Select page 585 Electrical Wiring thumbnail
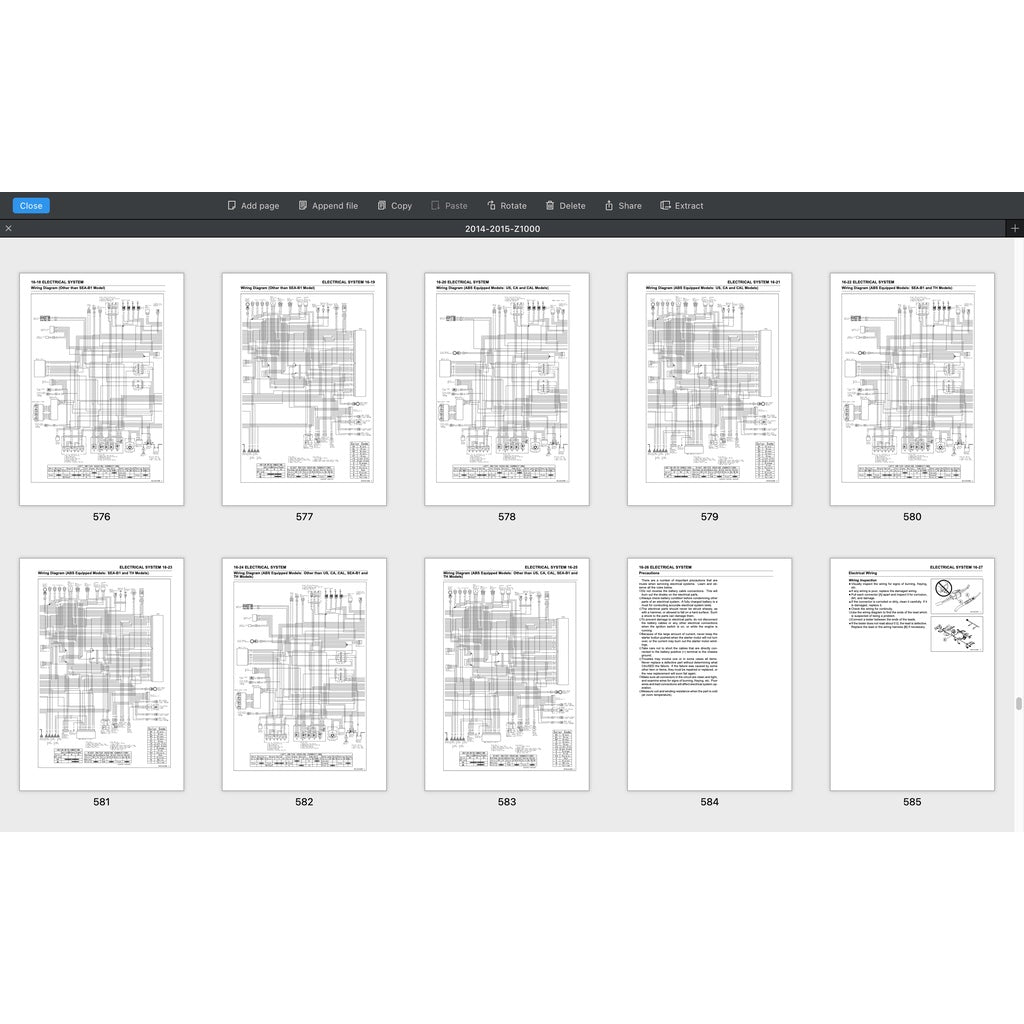 [x=912, y=674]
